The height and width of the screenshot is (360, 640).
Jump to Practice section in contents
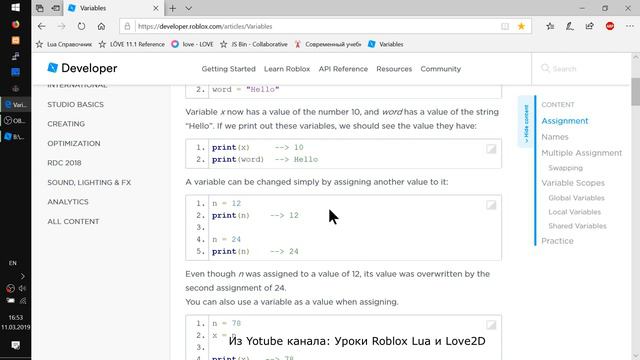[558, 241]
